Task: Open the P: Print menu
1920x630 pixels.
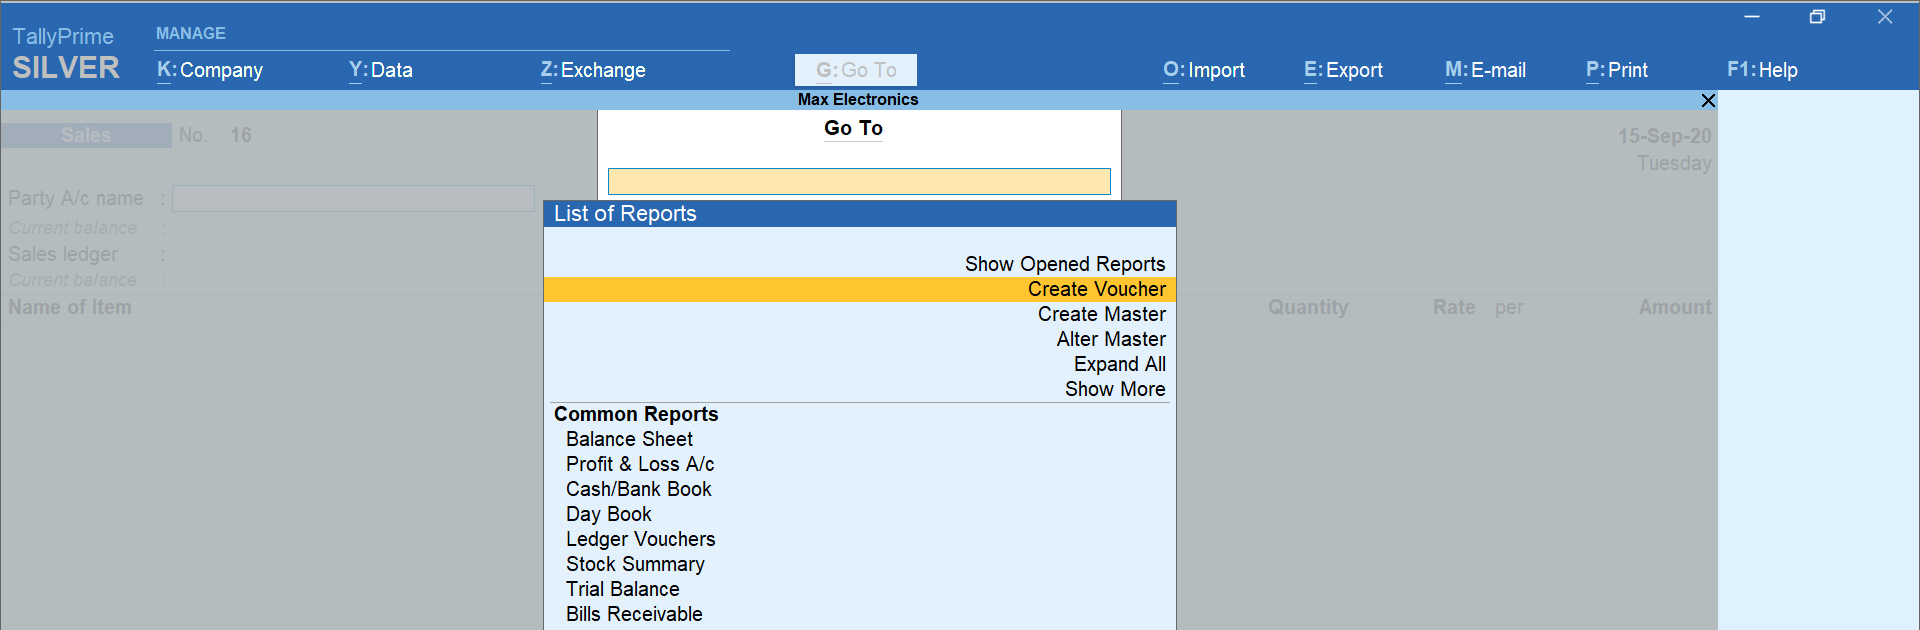Action: [x=1616, y=70]
